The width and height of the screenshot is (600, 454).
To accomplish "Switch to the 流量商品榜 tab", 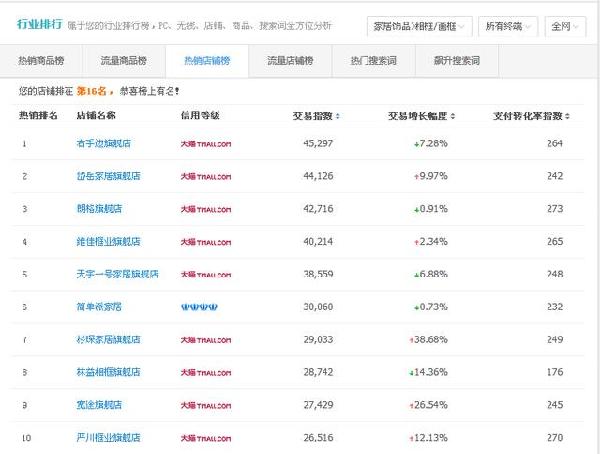I will [124, 61].
